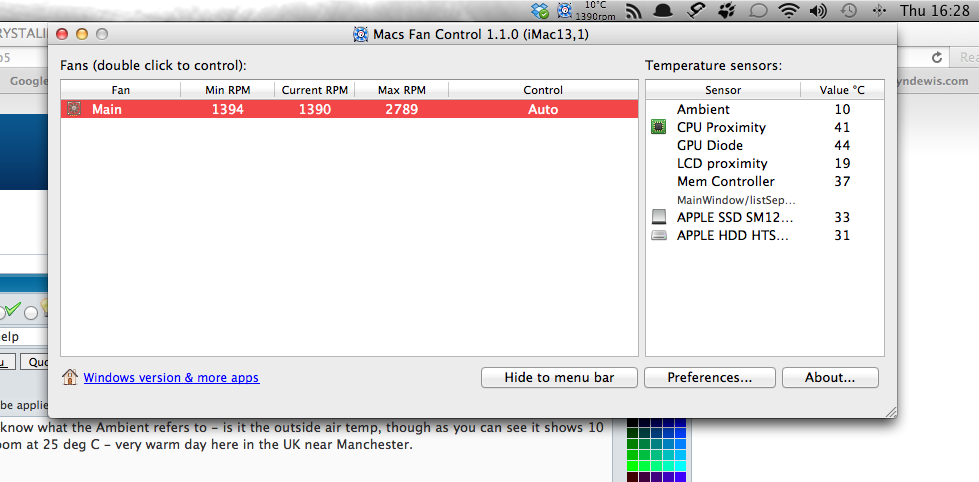Open the Wi-Fi status menu
The width and height of the screenshot is (979, 482).
790,11
